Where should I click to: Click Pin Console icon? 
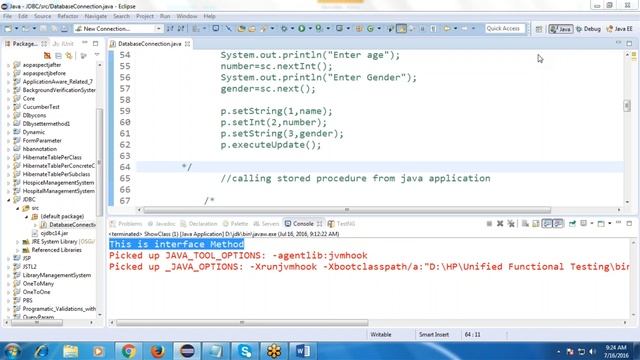coord(572,224)
